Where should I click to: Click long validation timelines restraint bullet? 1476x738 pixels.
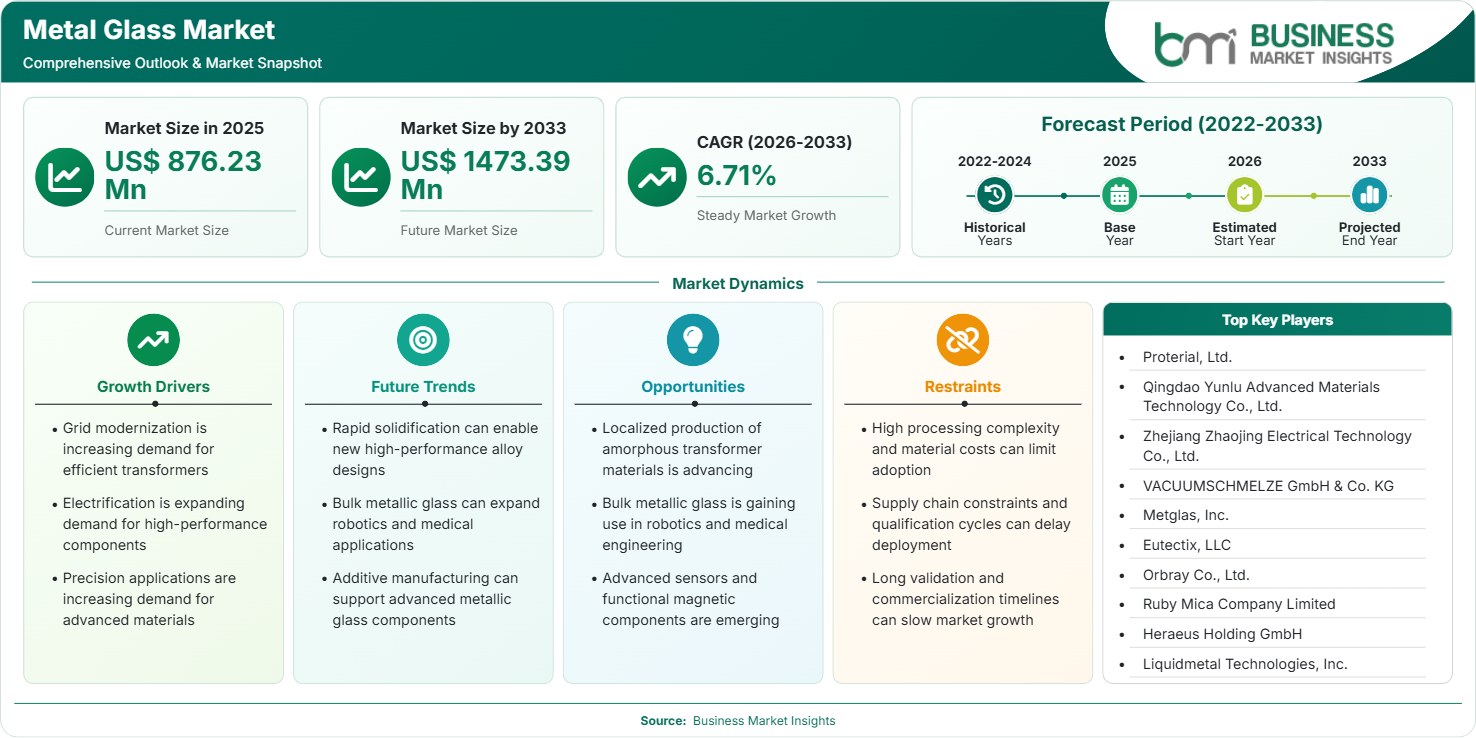[965, 599]
